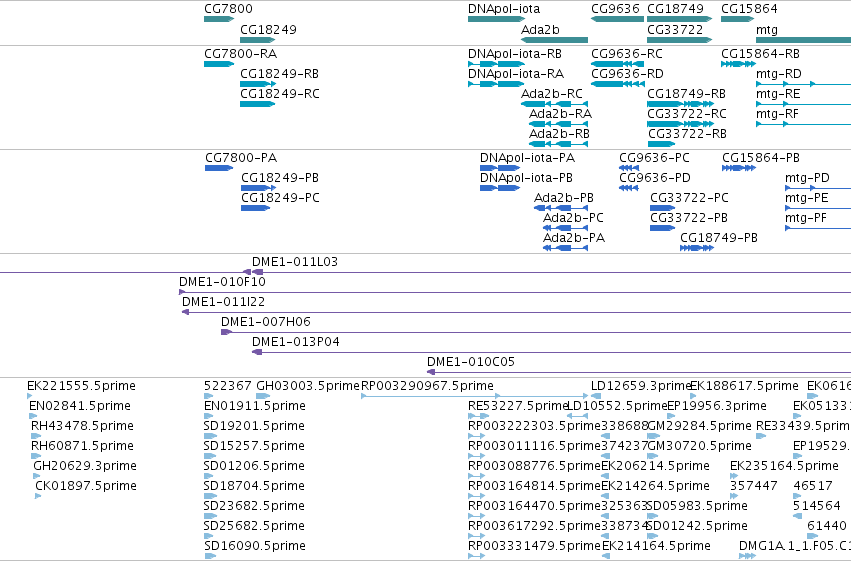Viewport: 851px width, 561px height.
Task: Select transcript CG18249-RC
Action: (x=258, y=104)
